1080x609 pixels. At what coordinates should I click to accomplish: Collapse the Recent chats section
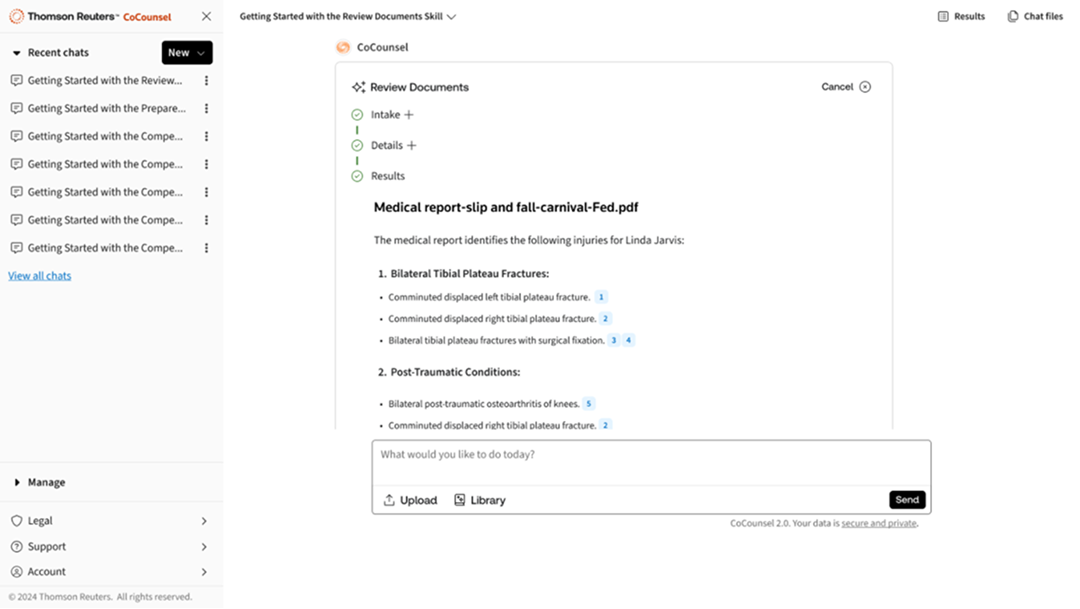(17, 53)
